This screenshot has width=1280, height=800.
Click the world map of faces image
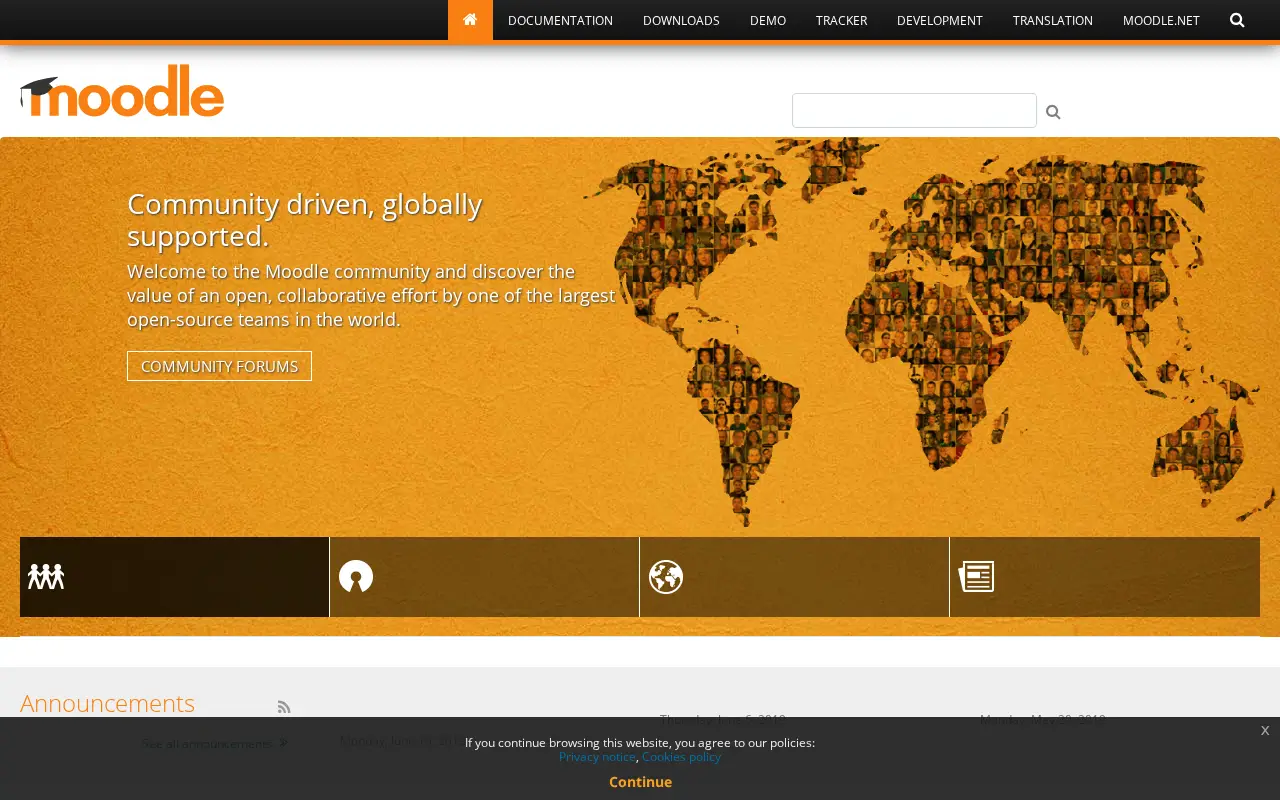click(930, 330)
